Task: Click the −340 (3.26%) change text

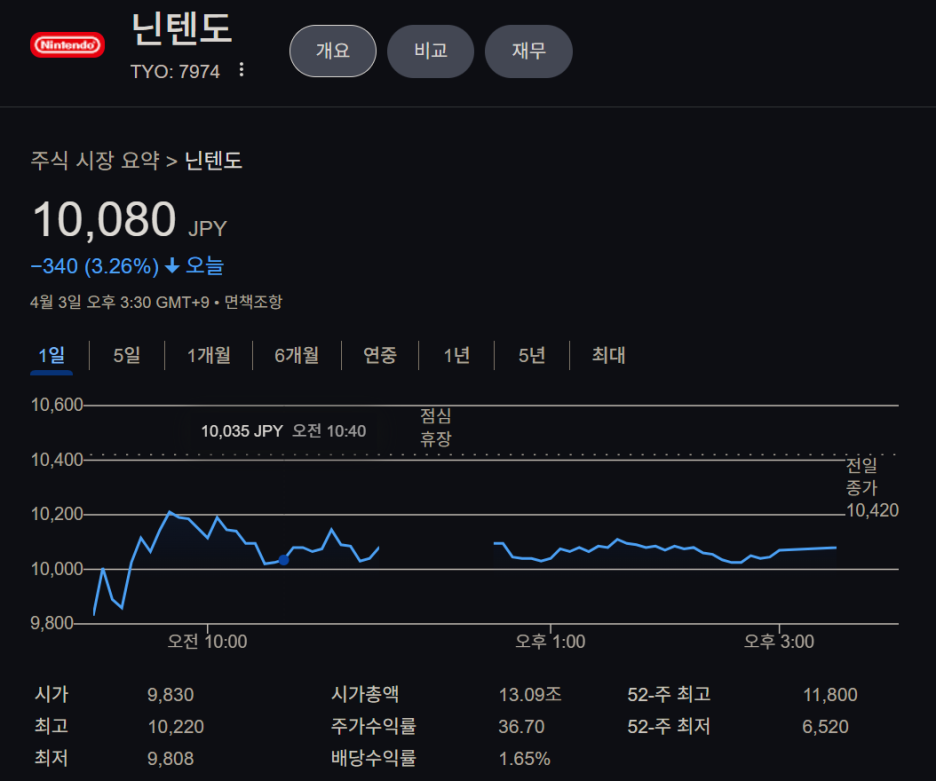Action: 95,266
